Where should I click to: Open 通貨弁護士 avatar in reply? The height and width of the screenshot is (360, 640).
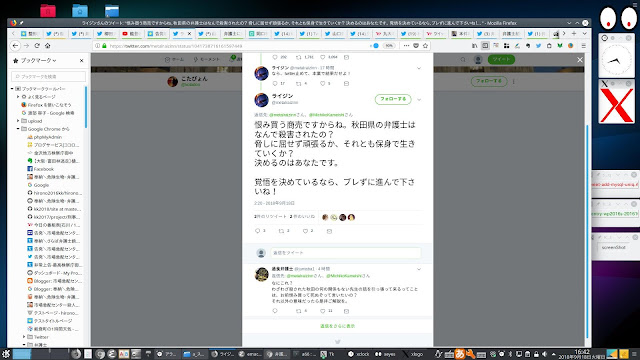[x=261, y=274]
